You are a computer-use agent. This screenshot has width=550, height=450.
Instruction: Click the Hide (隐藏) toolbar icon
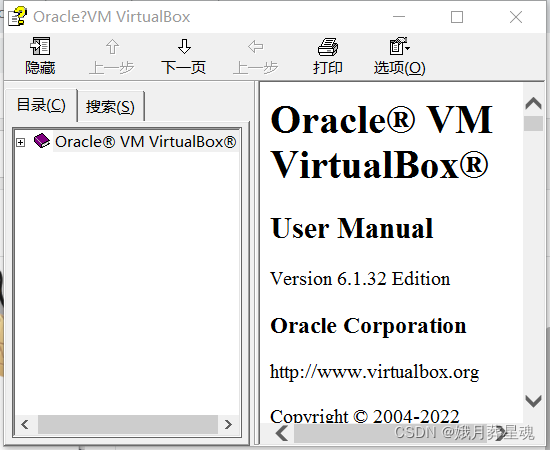(x=40, y=46)
